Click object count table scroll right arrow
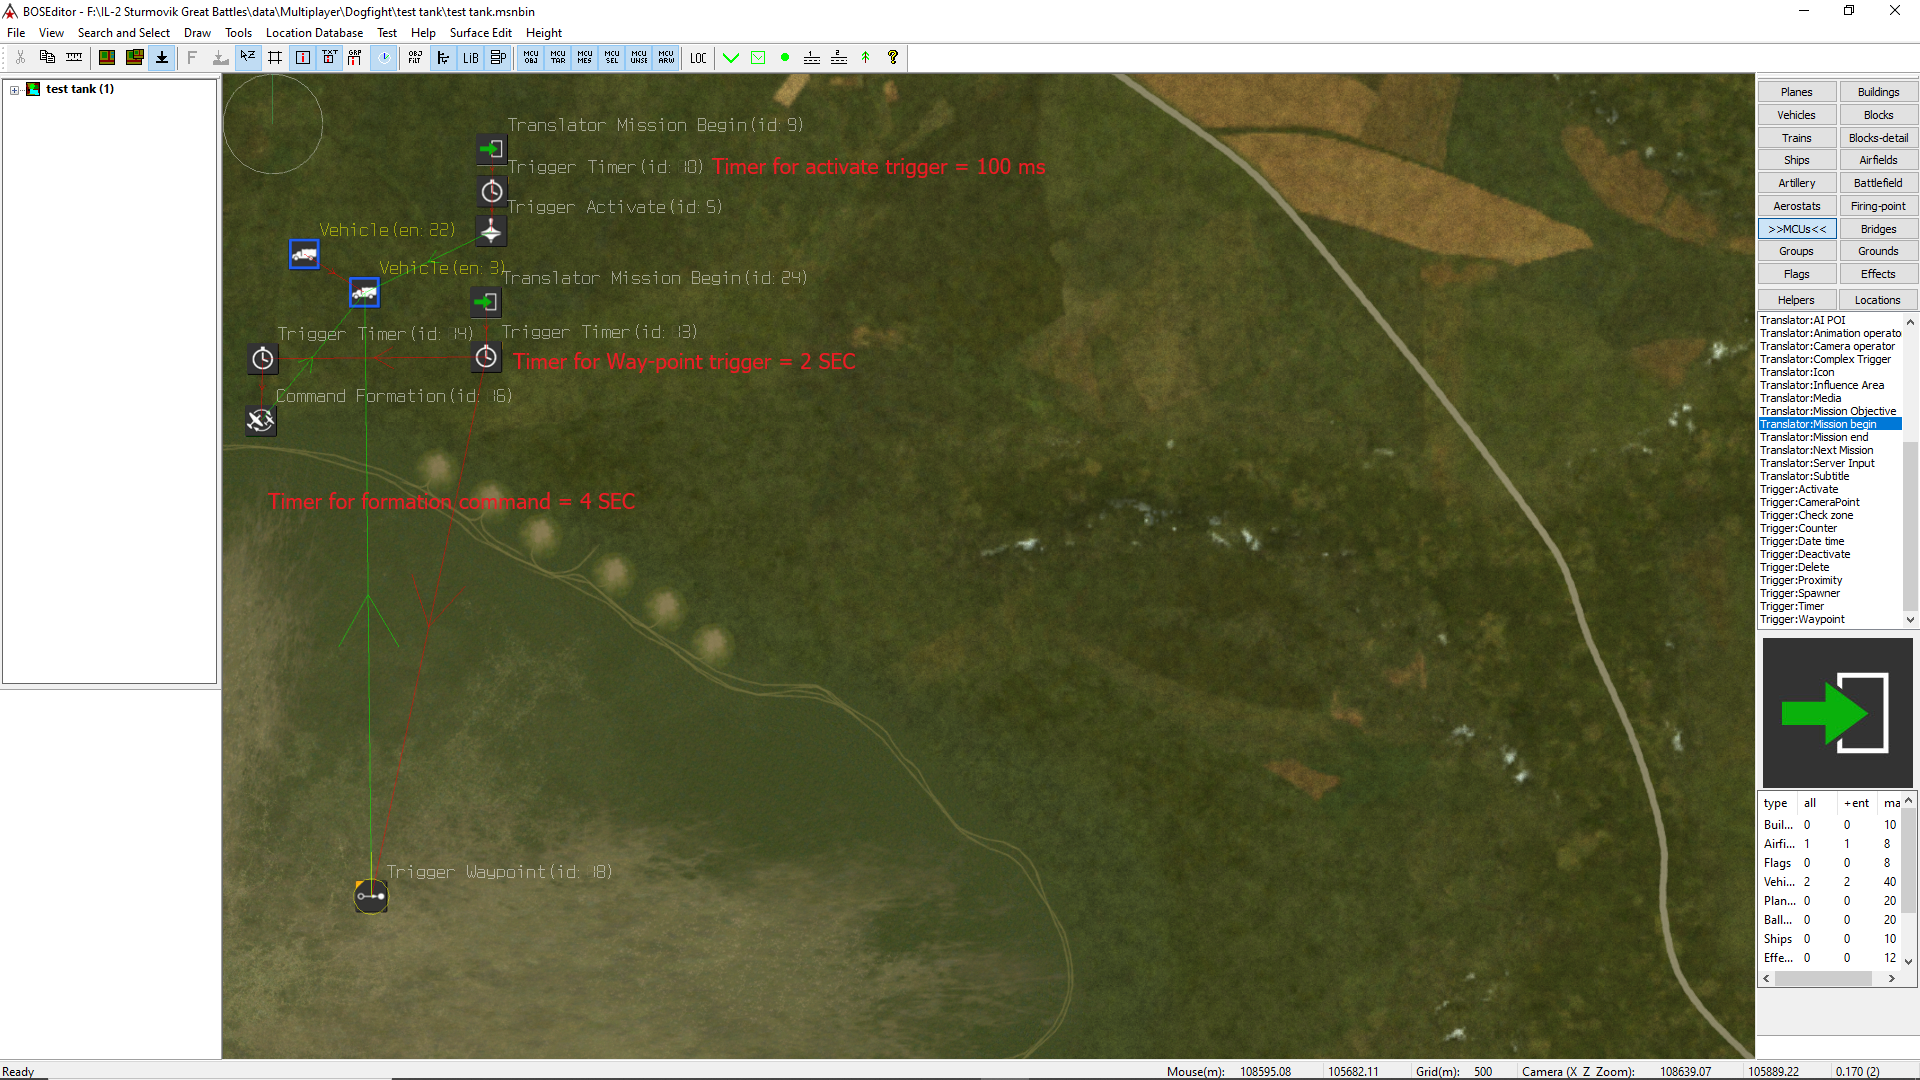Viewport: 1920px width, 1080px height. tap(1891, 979)
